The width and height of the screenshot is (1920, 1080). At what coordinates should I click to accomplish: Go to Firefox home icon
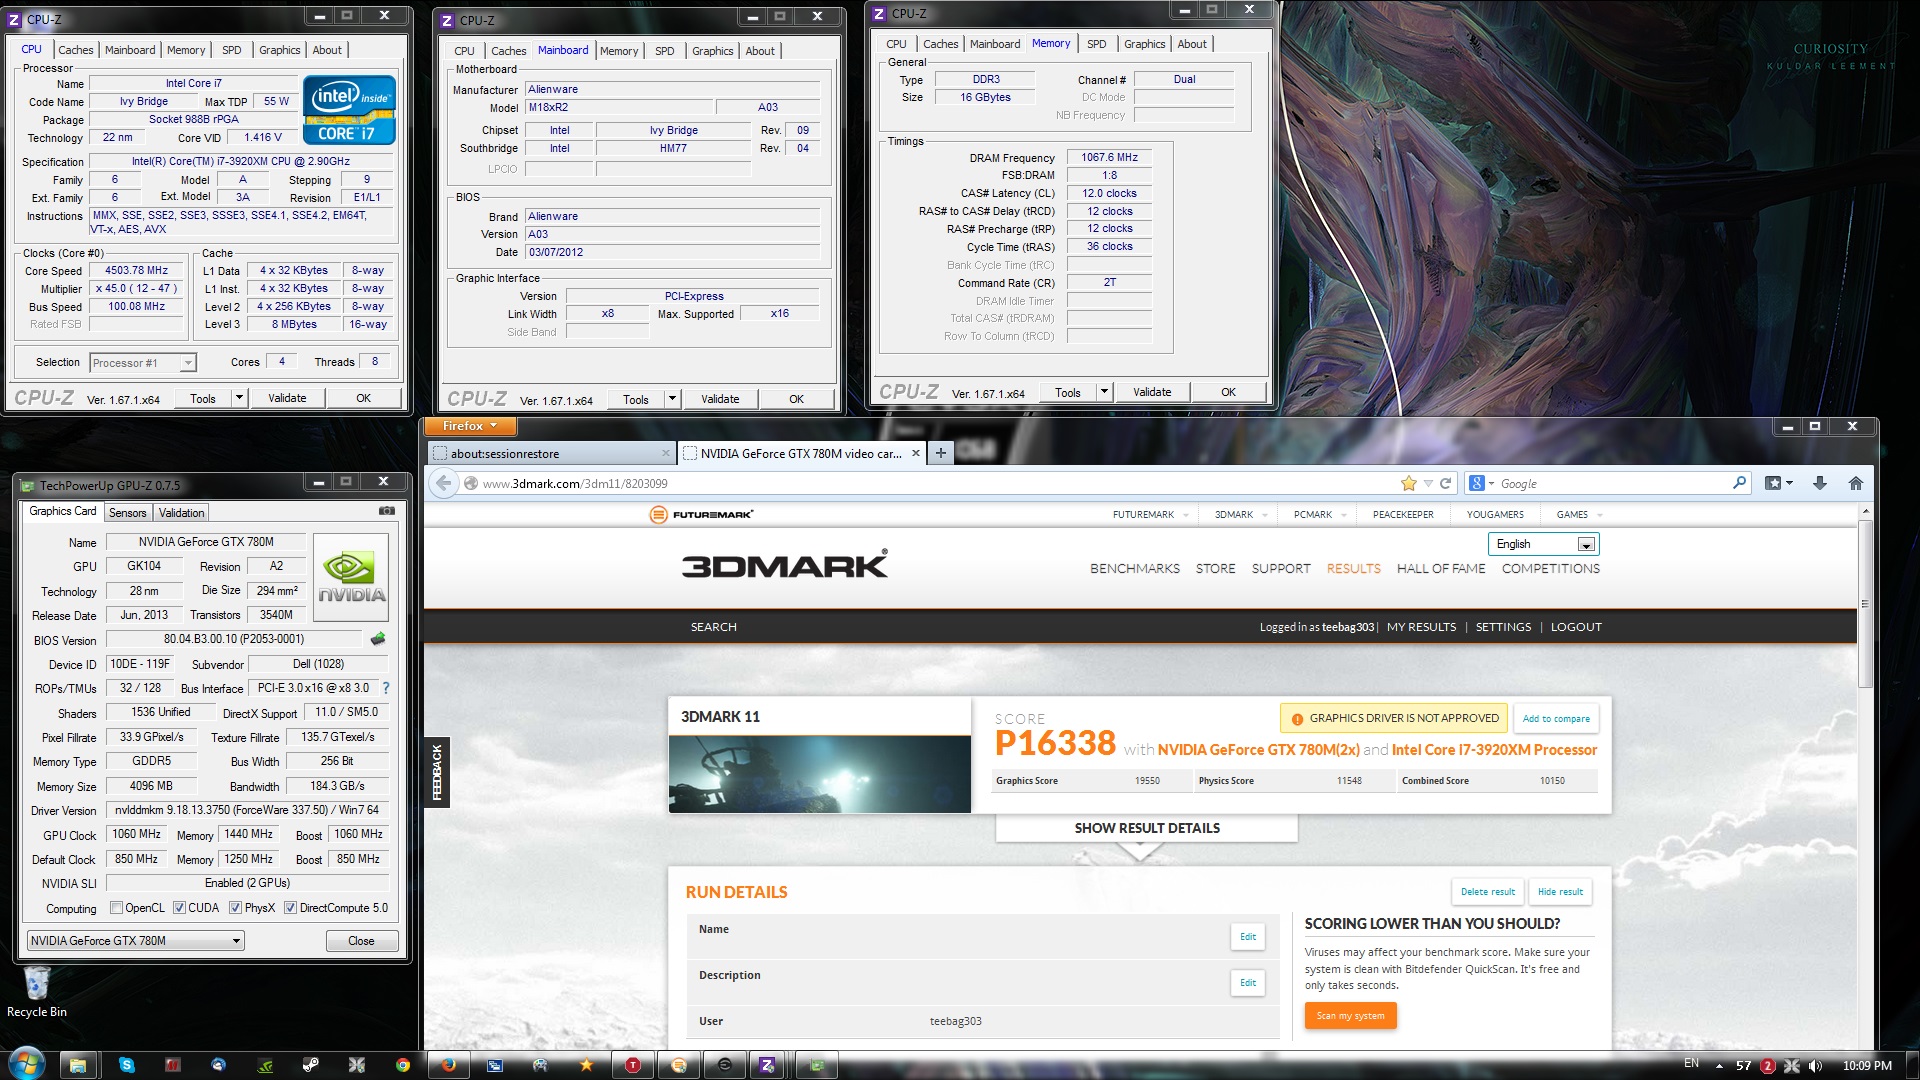[x=1856, y=483]
